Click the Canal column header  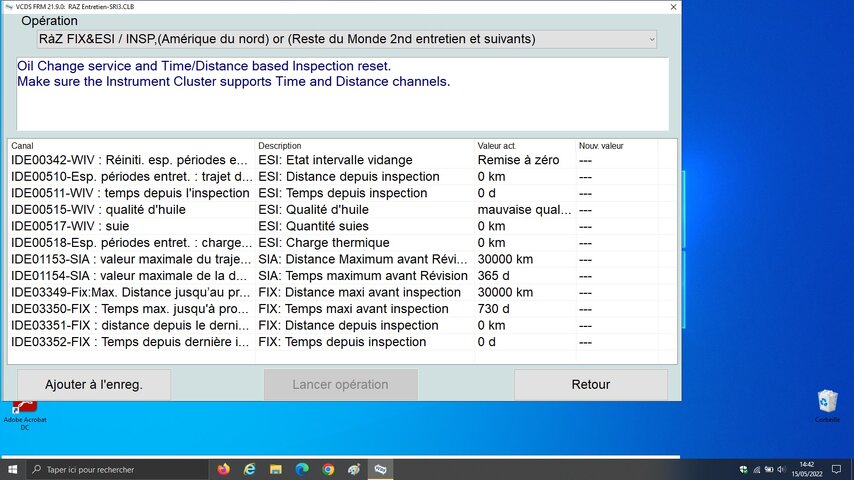pos(131,146)
